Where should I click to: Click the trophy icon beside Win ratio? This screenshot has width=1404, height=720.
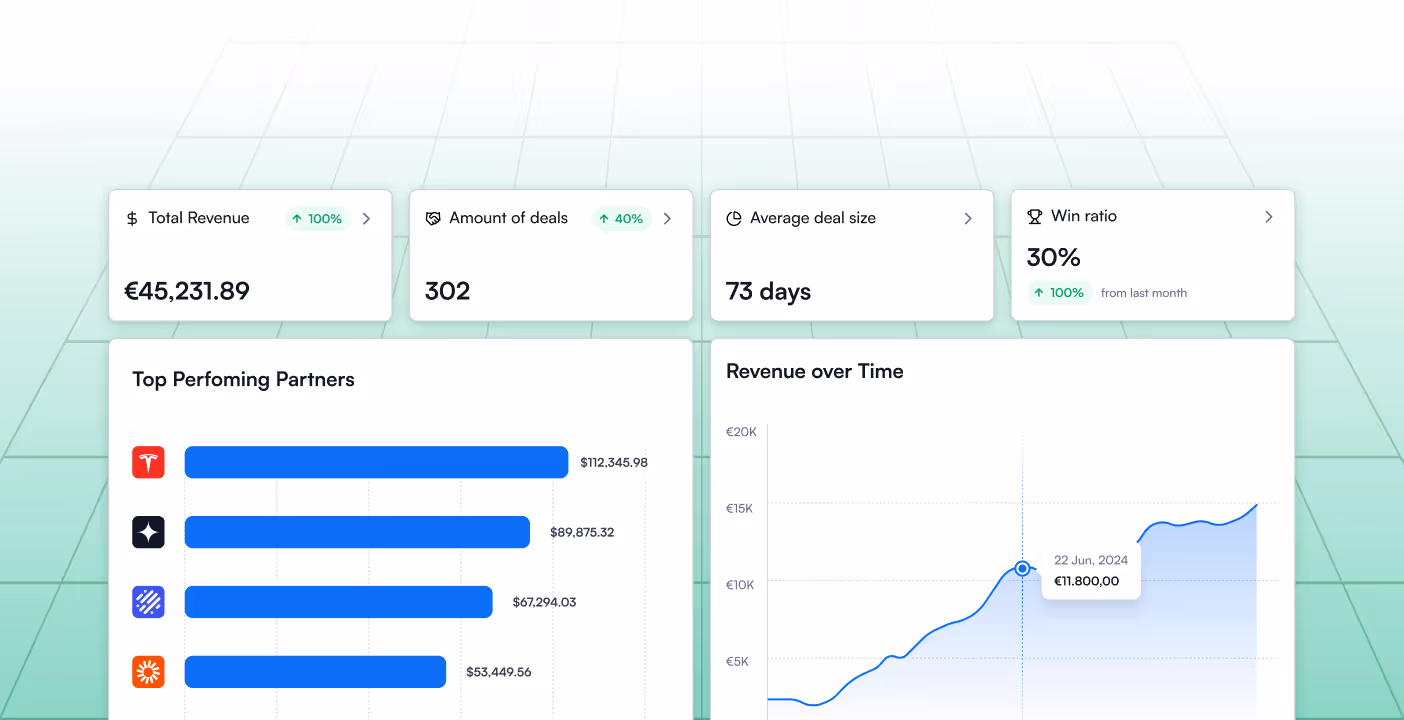click(x=1035, y=216)
